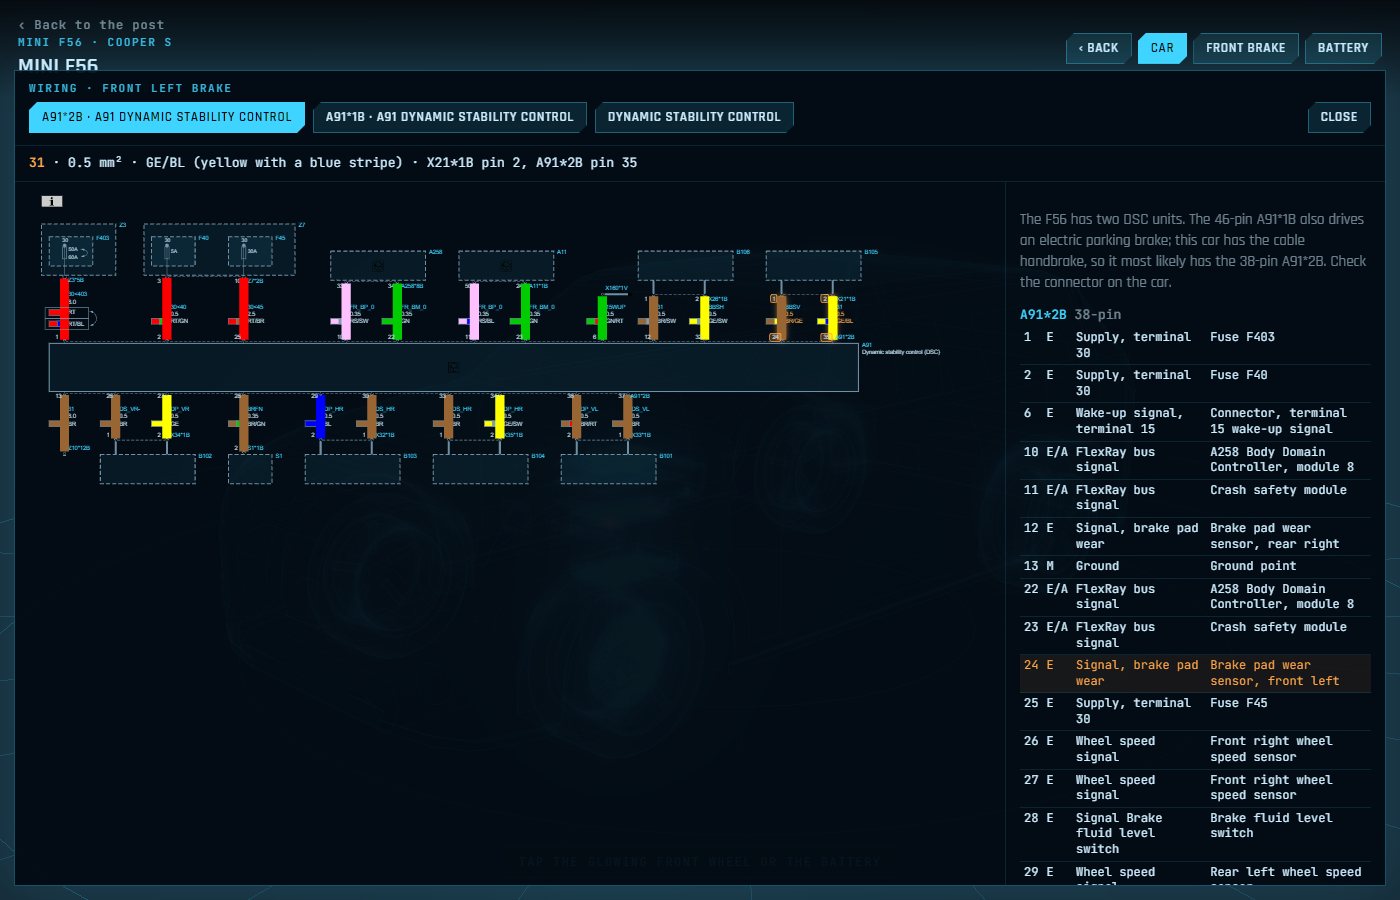
Task: Click the S1 switch box in the diagram
Action: 250,469
